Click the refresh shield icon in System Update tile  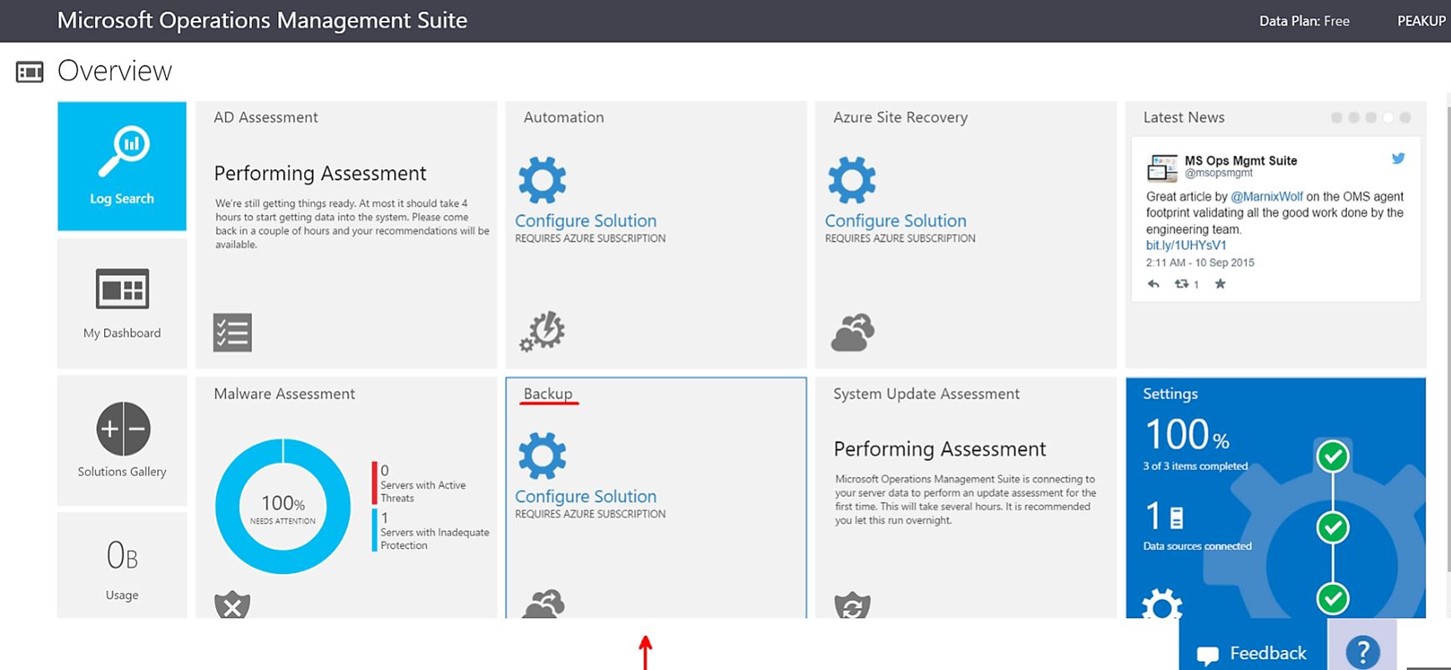click(x=852, y=605)
